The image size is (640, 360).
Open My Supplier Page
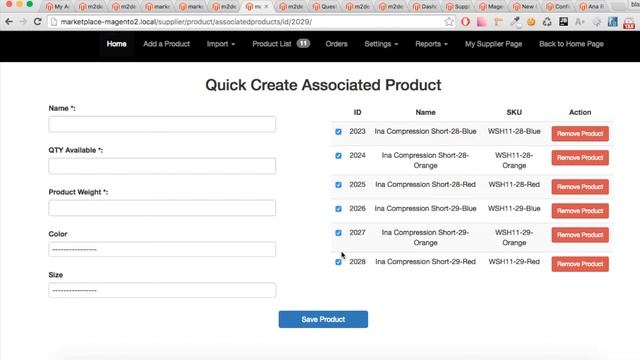point(493,44)
